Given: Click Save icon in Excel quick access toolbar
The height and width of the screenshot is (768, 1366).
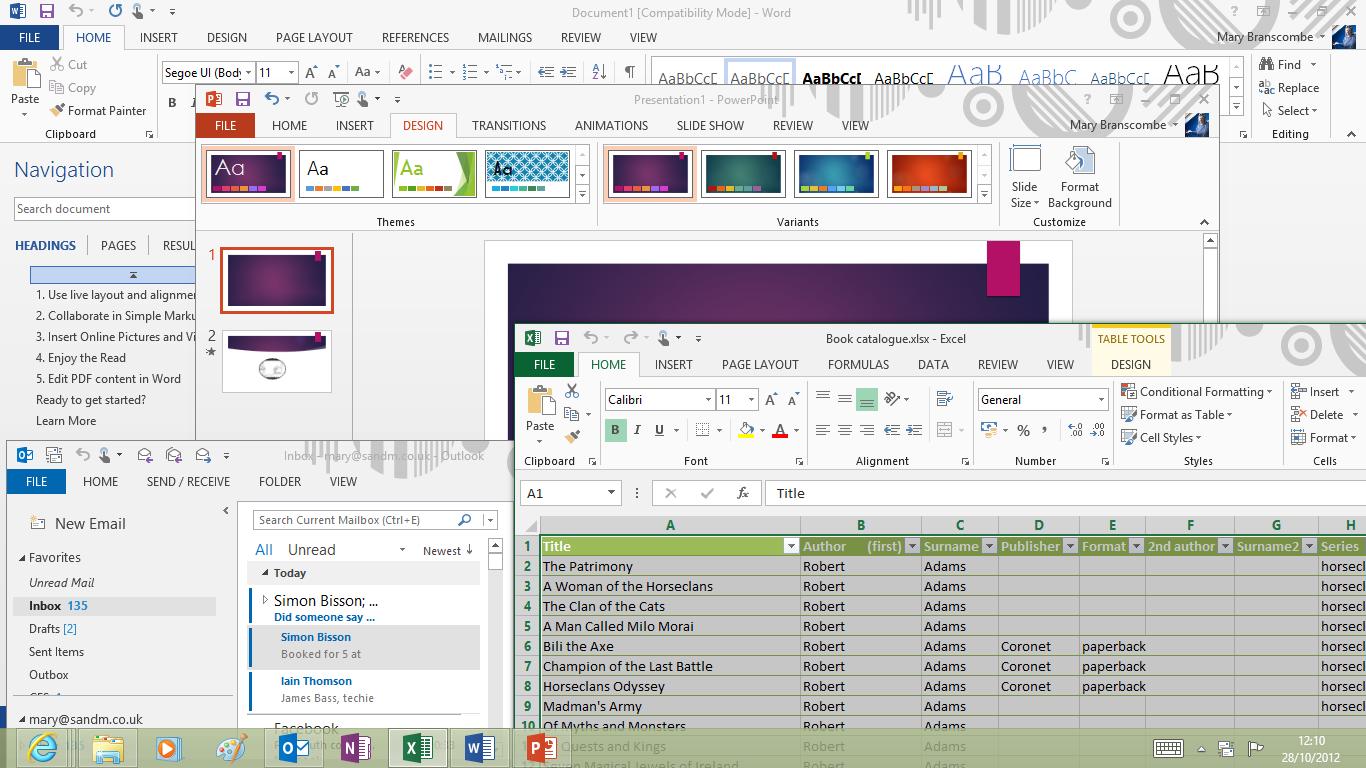Looking at the screenshot, I should [x=561, y=338].
